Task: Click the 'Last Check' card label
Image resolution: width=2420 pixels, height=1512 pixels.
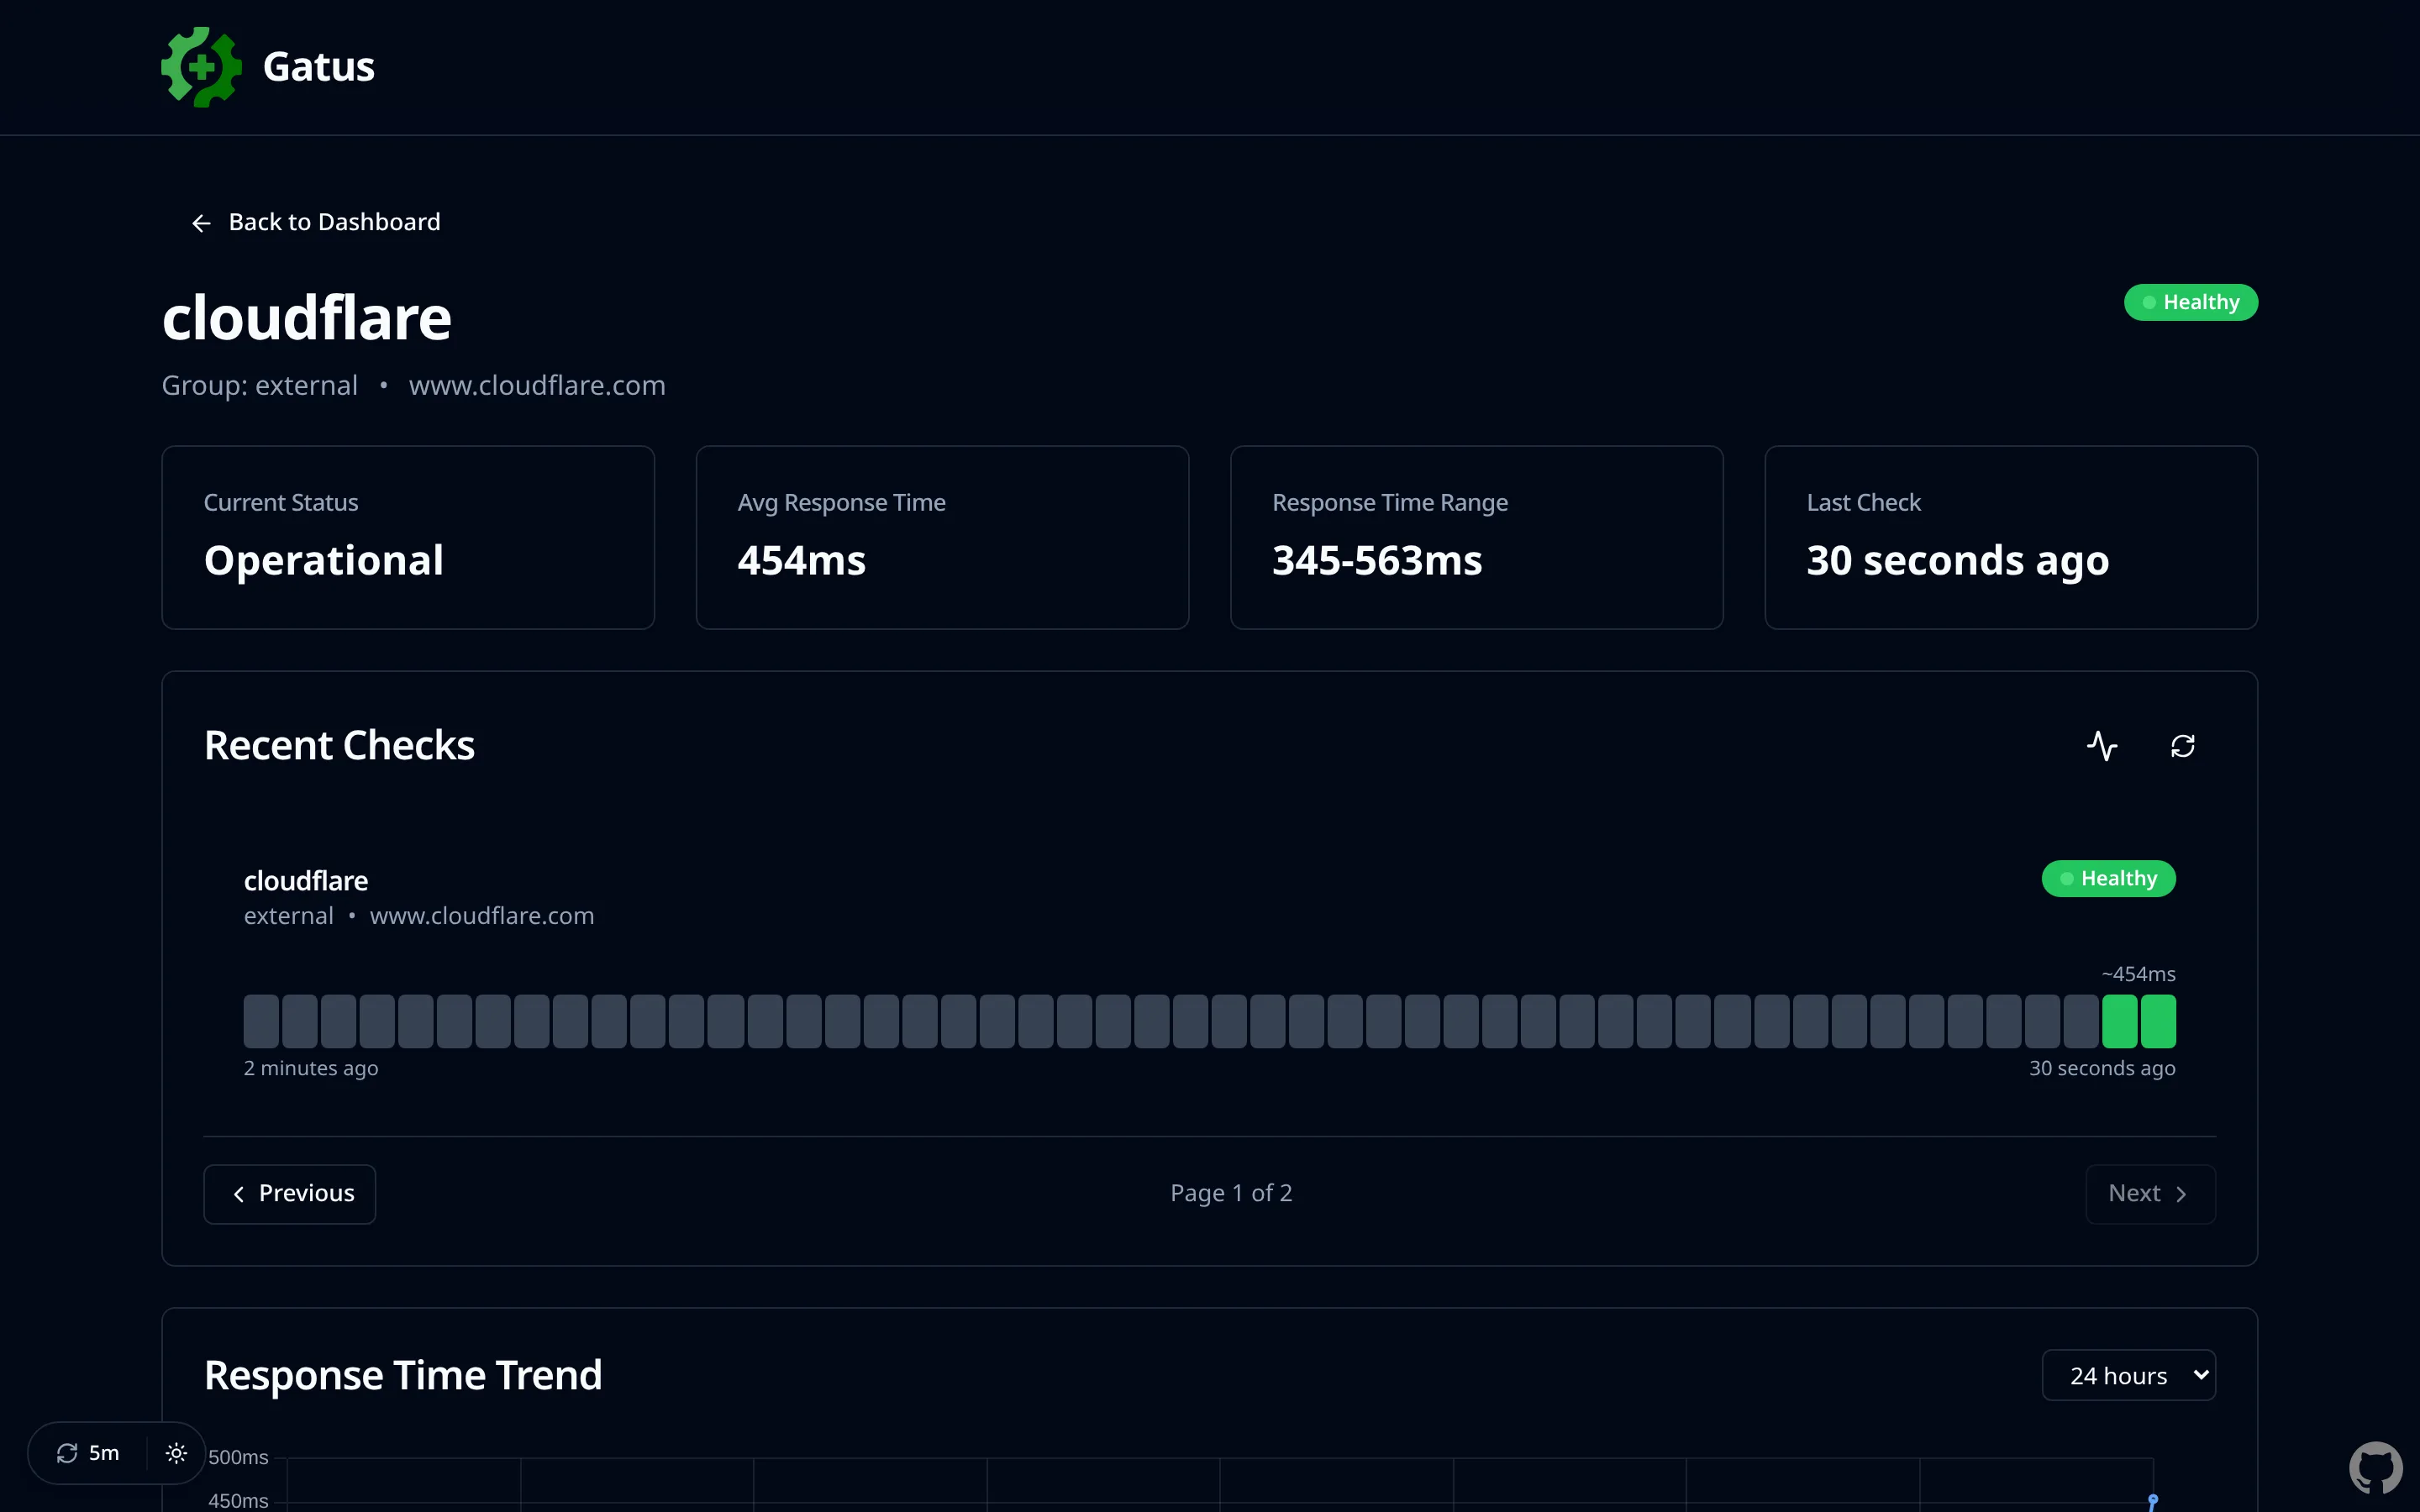Action: point(1864,503)
